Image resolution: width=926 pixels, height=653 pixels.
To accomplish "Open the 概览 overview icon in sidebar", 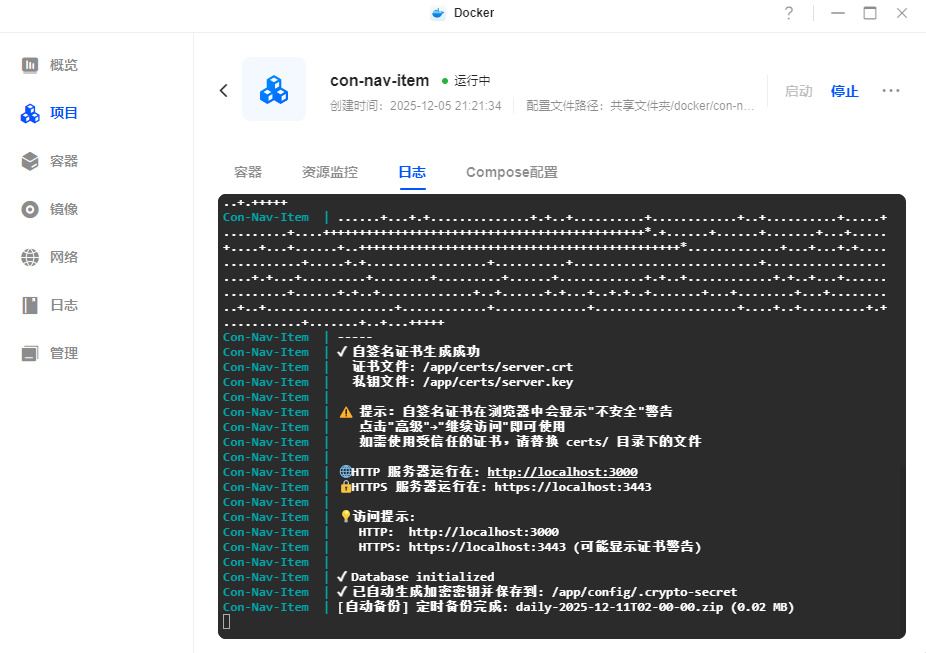I will coord(30,65).
